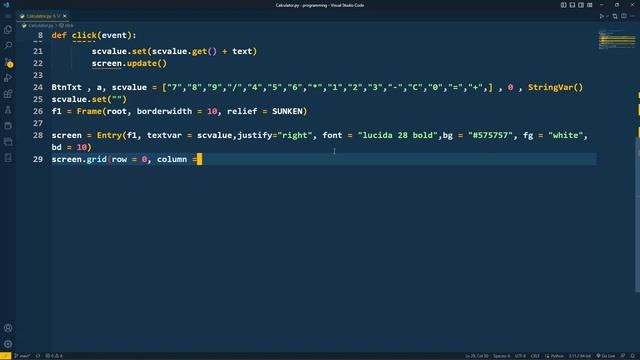The height and width of the screenshot is (360, 640).
Task: Split the editor to the right
Action: point(624,16)
